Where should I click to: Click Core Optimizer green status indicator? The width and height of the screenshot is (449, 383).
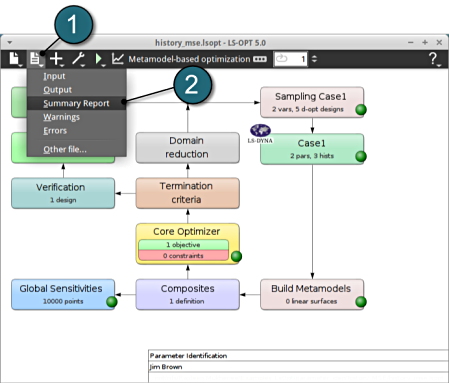pyautogui.click(x=236, y=256)
